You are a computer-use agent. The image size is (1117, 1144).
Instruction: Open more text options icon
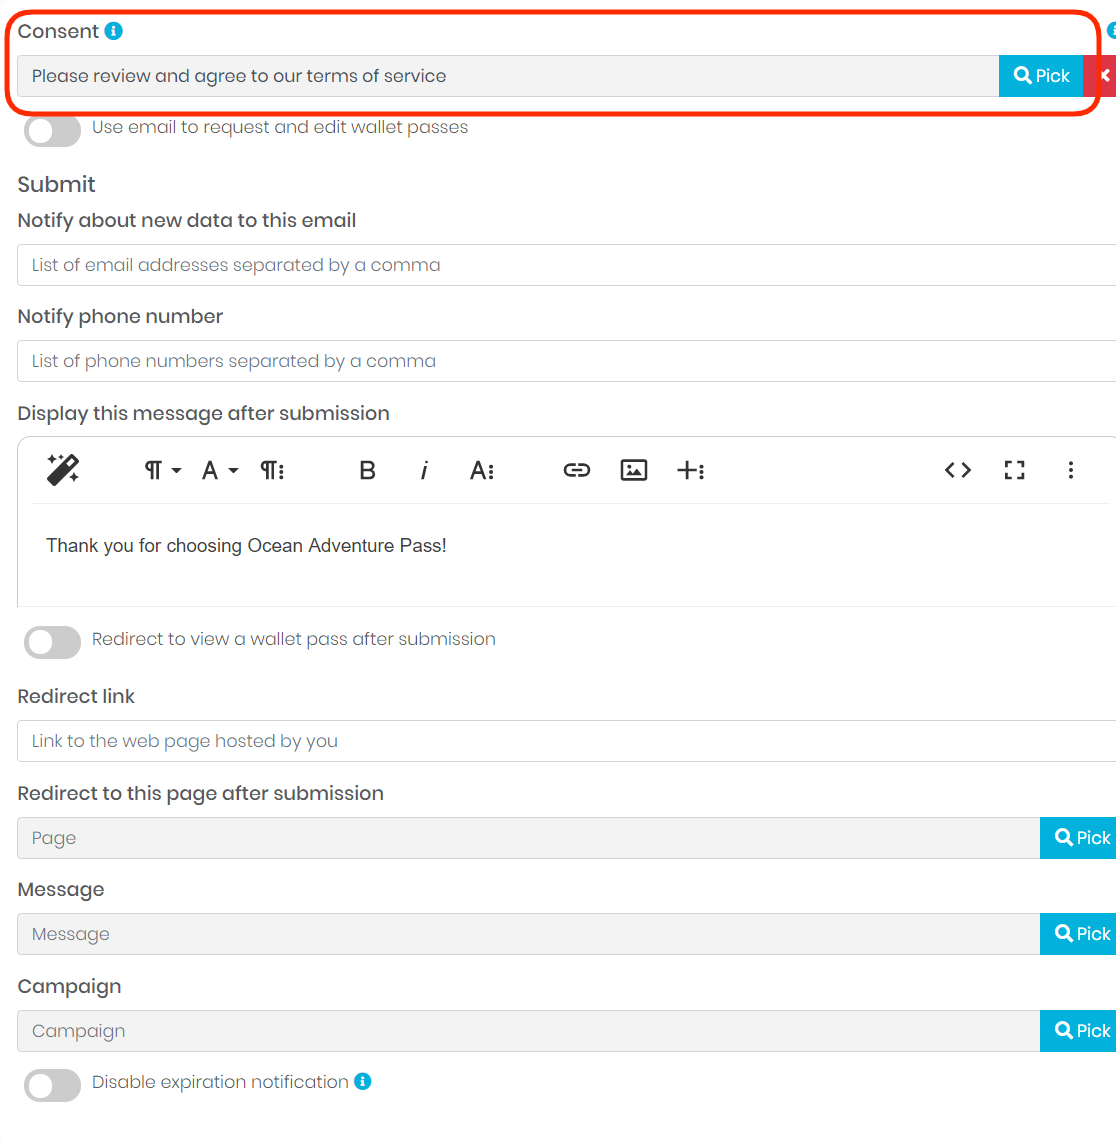click(482, 471)
